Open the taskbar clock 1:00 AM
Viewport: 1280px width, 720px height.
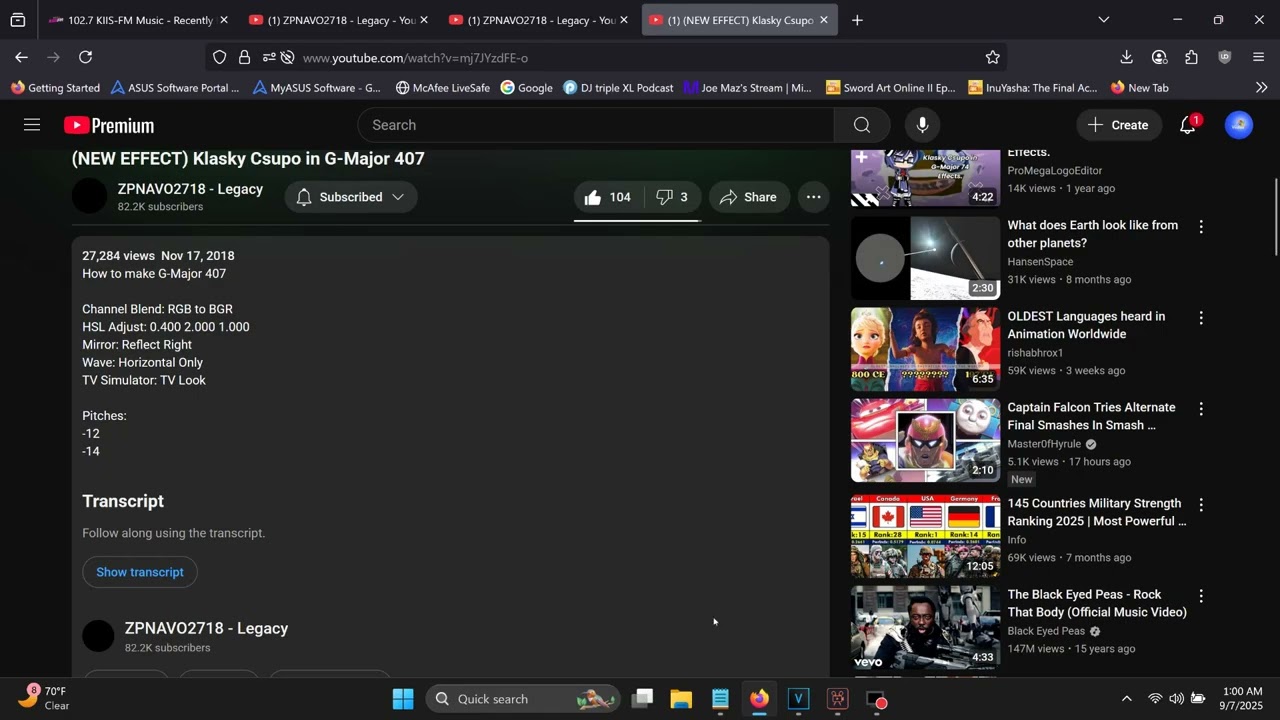1242,699
